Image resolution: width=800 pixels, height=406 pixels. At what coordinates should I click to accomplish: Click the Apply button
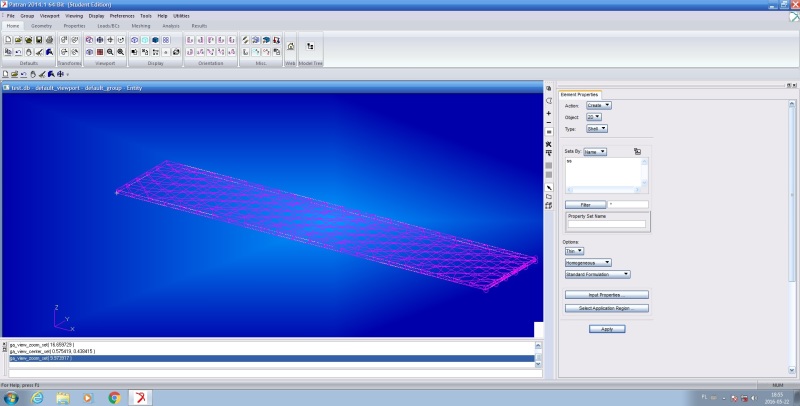pos(607,329)
